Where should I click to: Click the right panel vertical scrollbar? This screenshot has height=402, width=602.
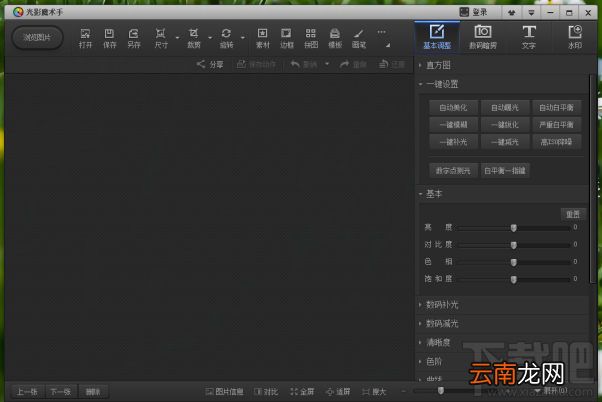(x=592, y=180)
